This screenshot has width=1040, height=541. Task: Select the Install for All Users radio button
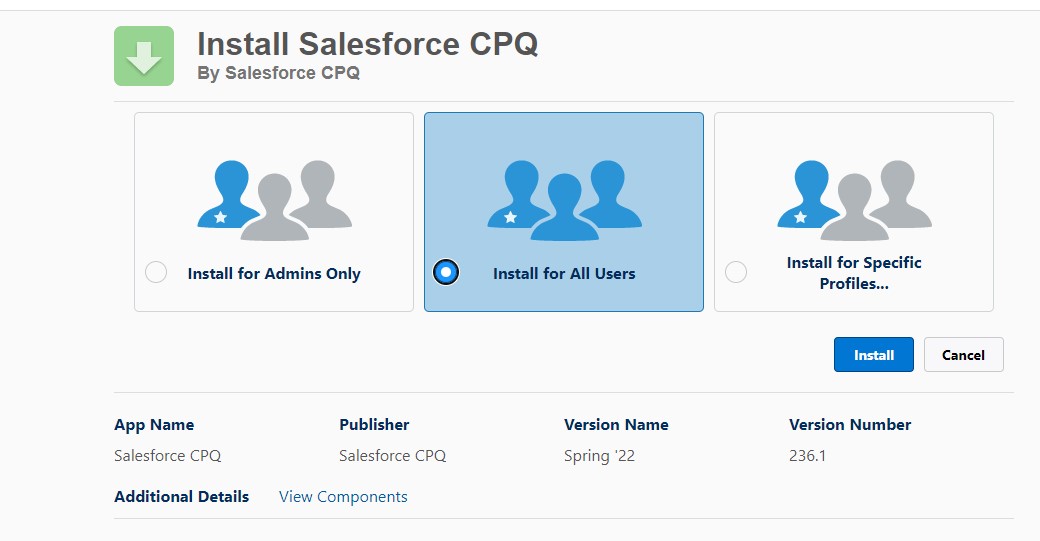446,272
